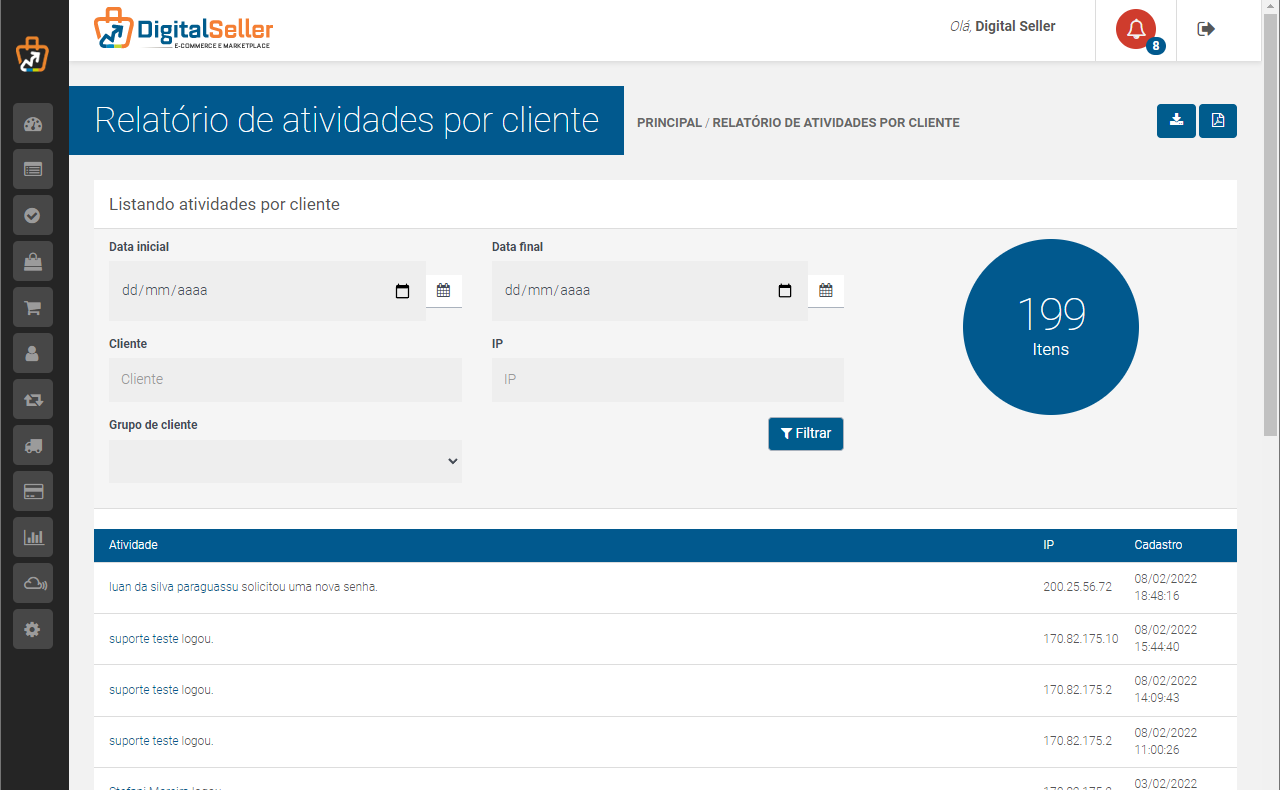The width and height of the screenshot is (1280, 790).
Task: Focus the Data final date field
Action: pyautogui.click(x=650, y=291)
